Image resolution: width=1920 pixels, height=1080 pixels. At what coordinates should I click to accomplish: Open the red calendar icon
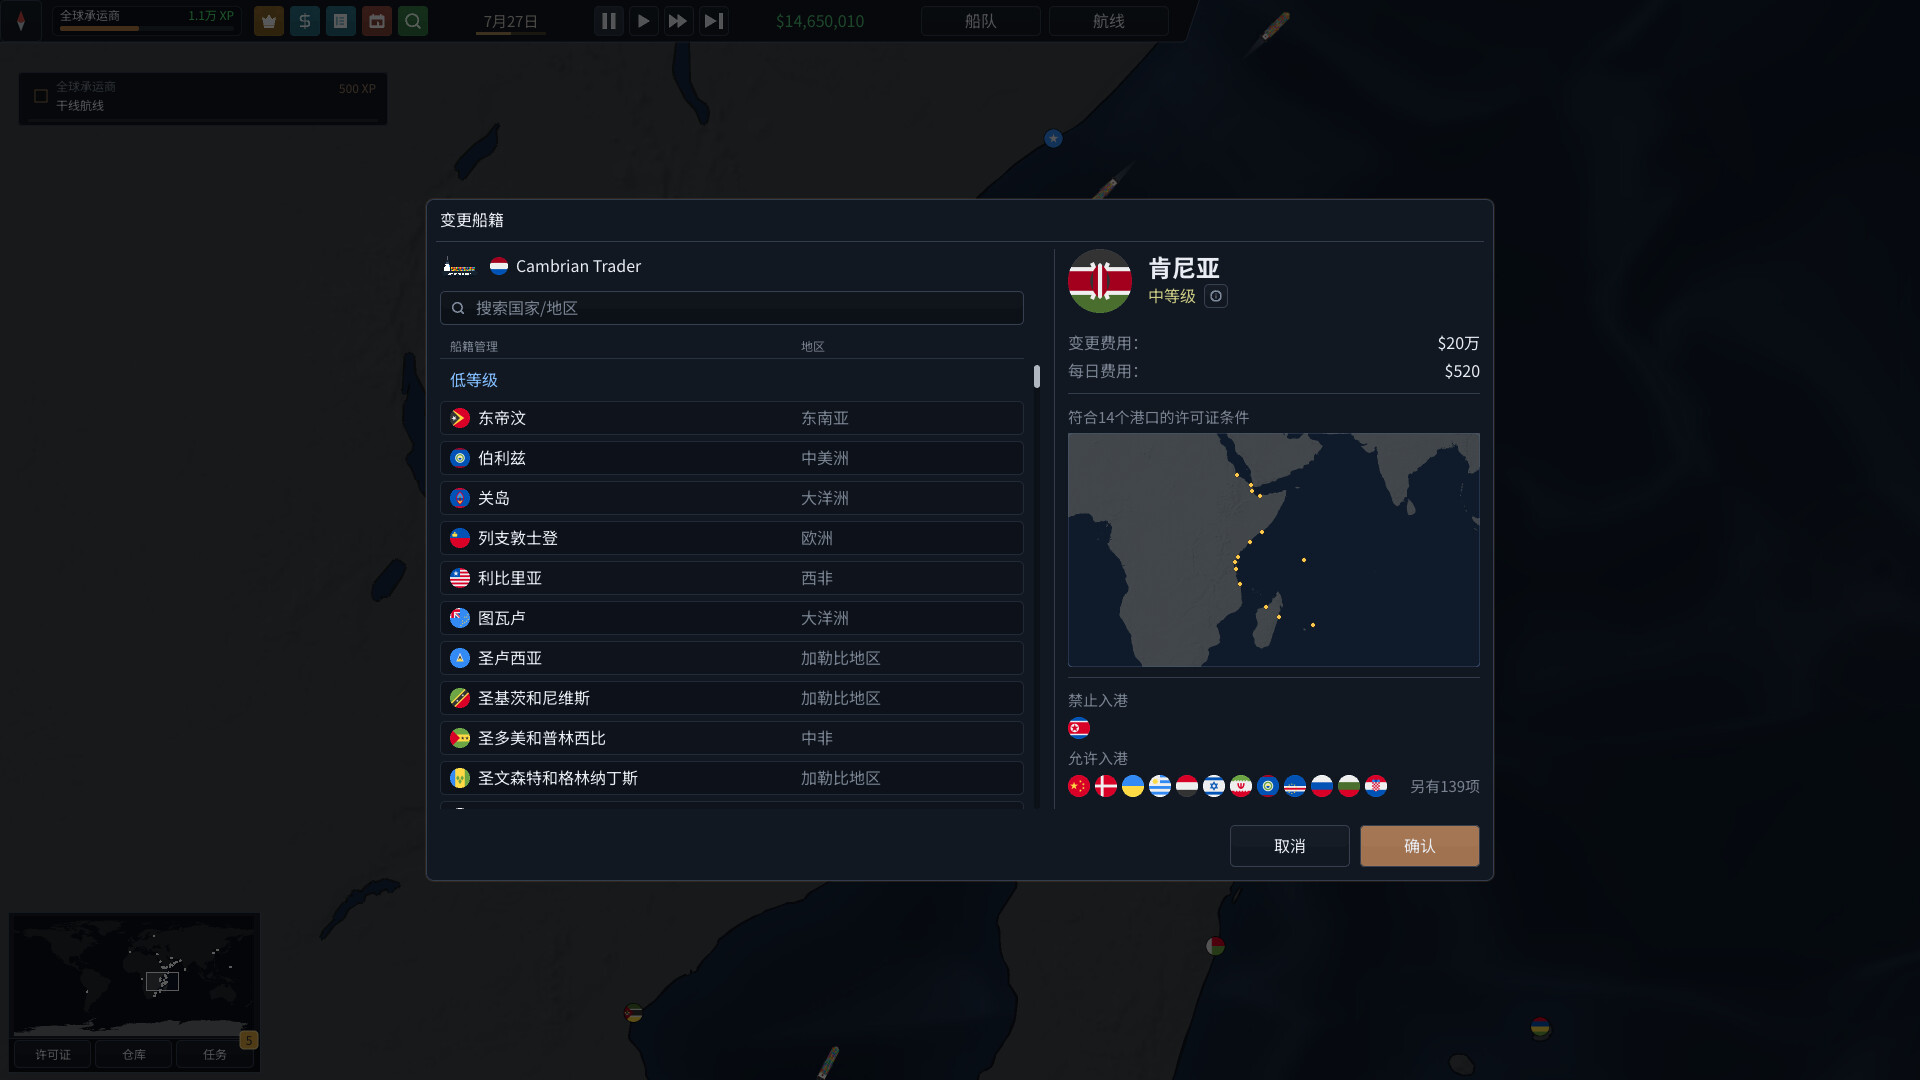[376, 21]
